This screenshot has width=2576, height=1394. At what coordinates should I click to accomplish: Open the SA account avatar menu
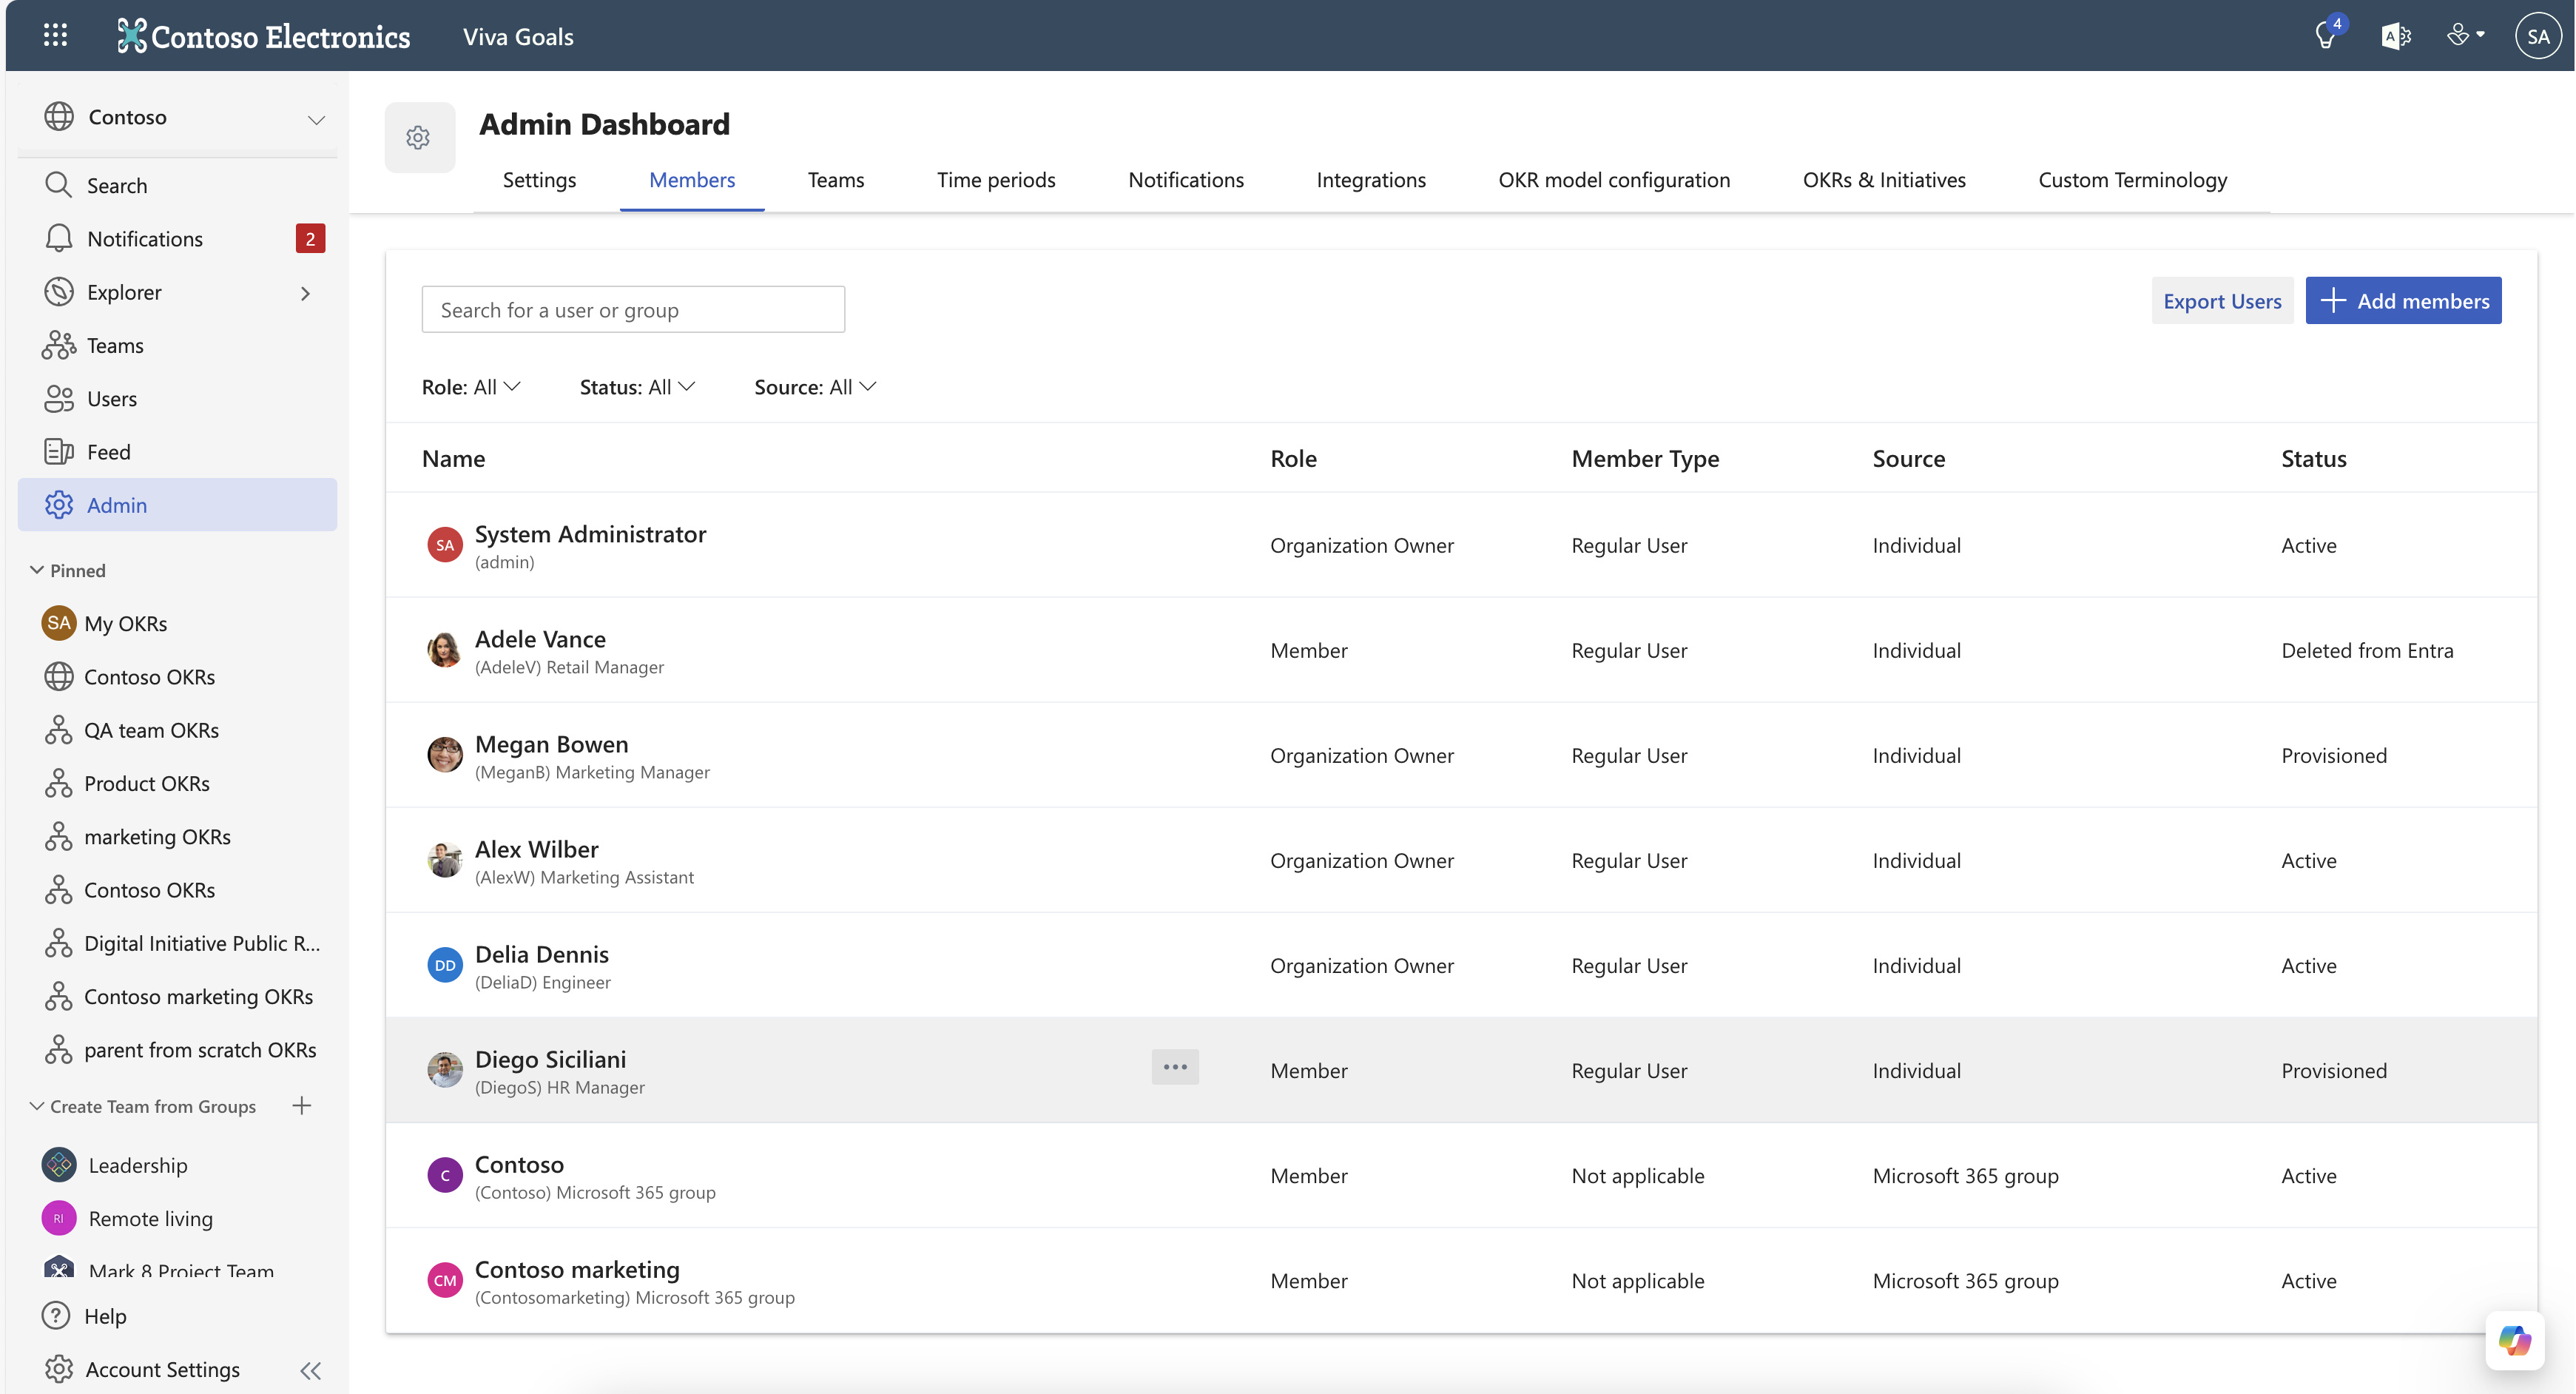(2537, 36)
